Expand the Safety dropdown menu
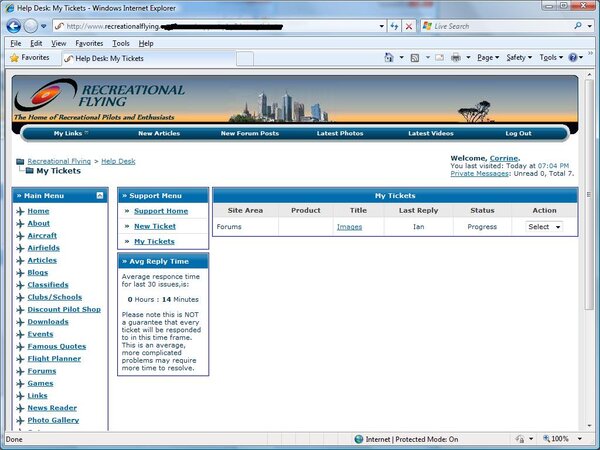 point(519,58)
